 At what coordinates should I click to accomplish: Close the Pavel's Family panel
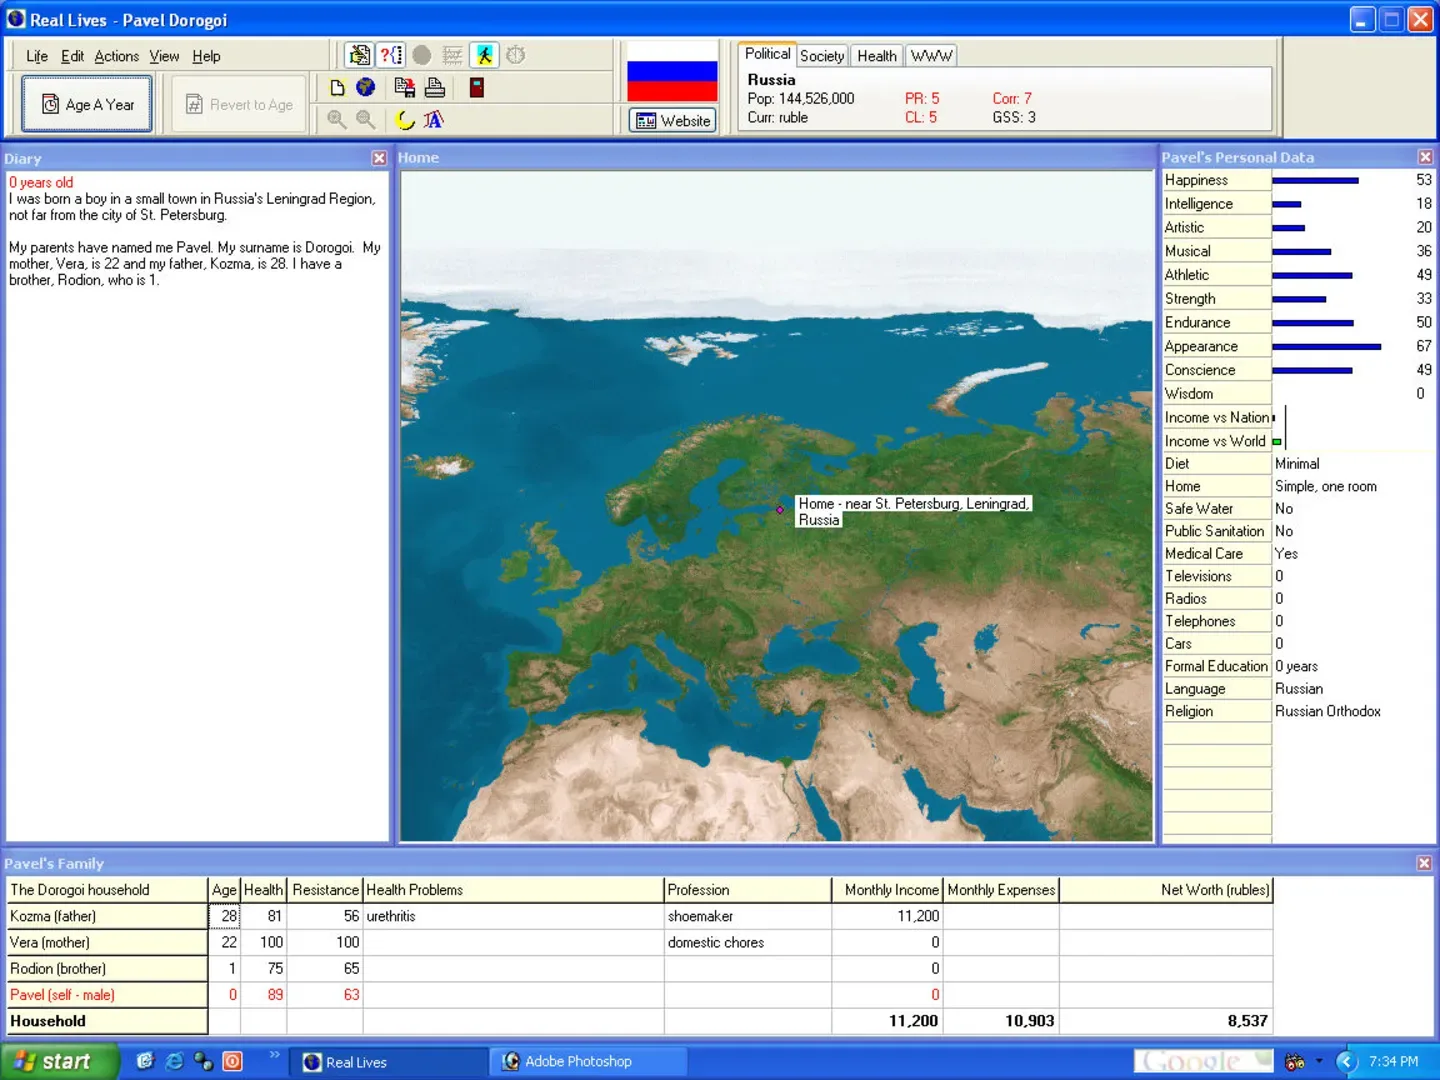[x=1424, y=863]
